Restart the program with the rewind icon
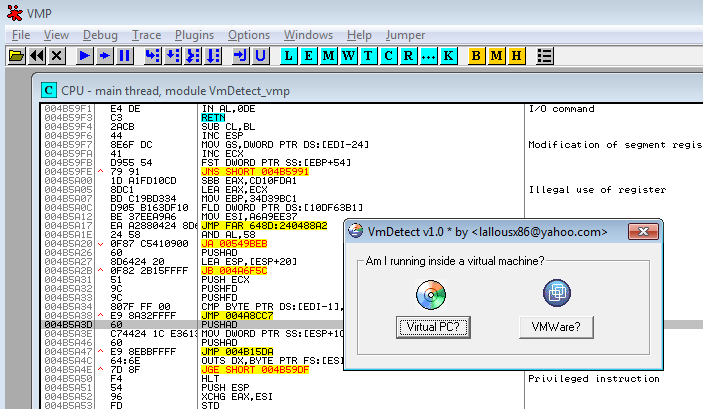Viewport: 703px width, 409px height. click(x=36, y=55)
